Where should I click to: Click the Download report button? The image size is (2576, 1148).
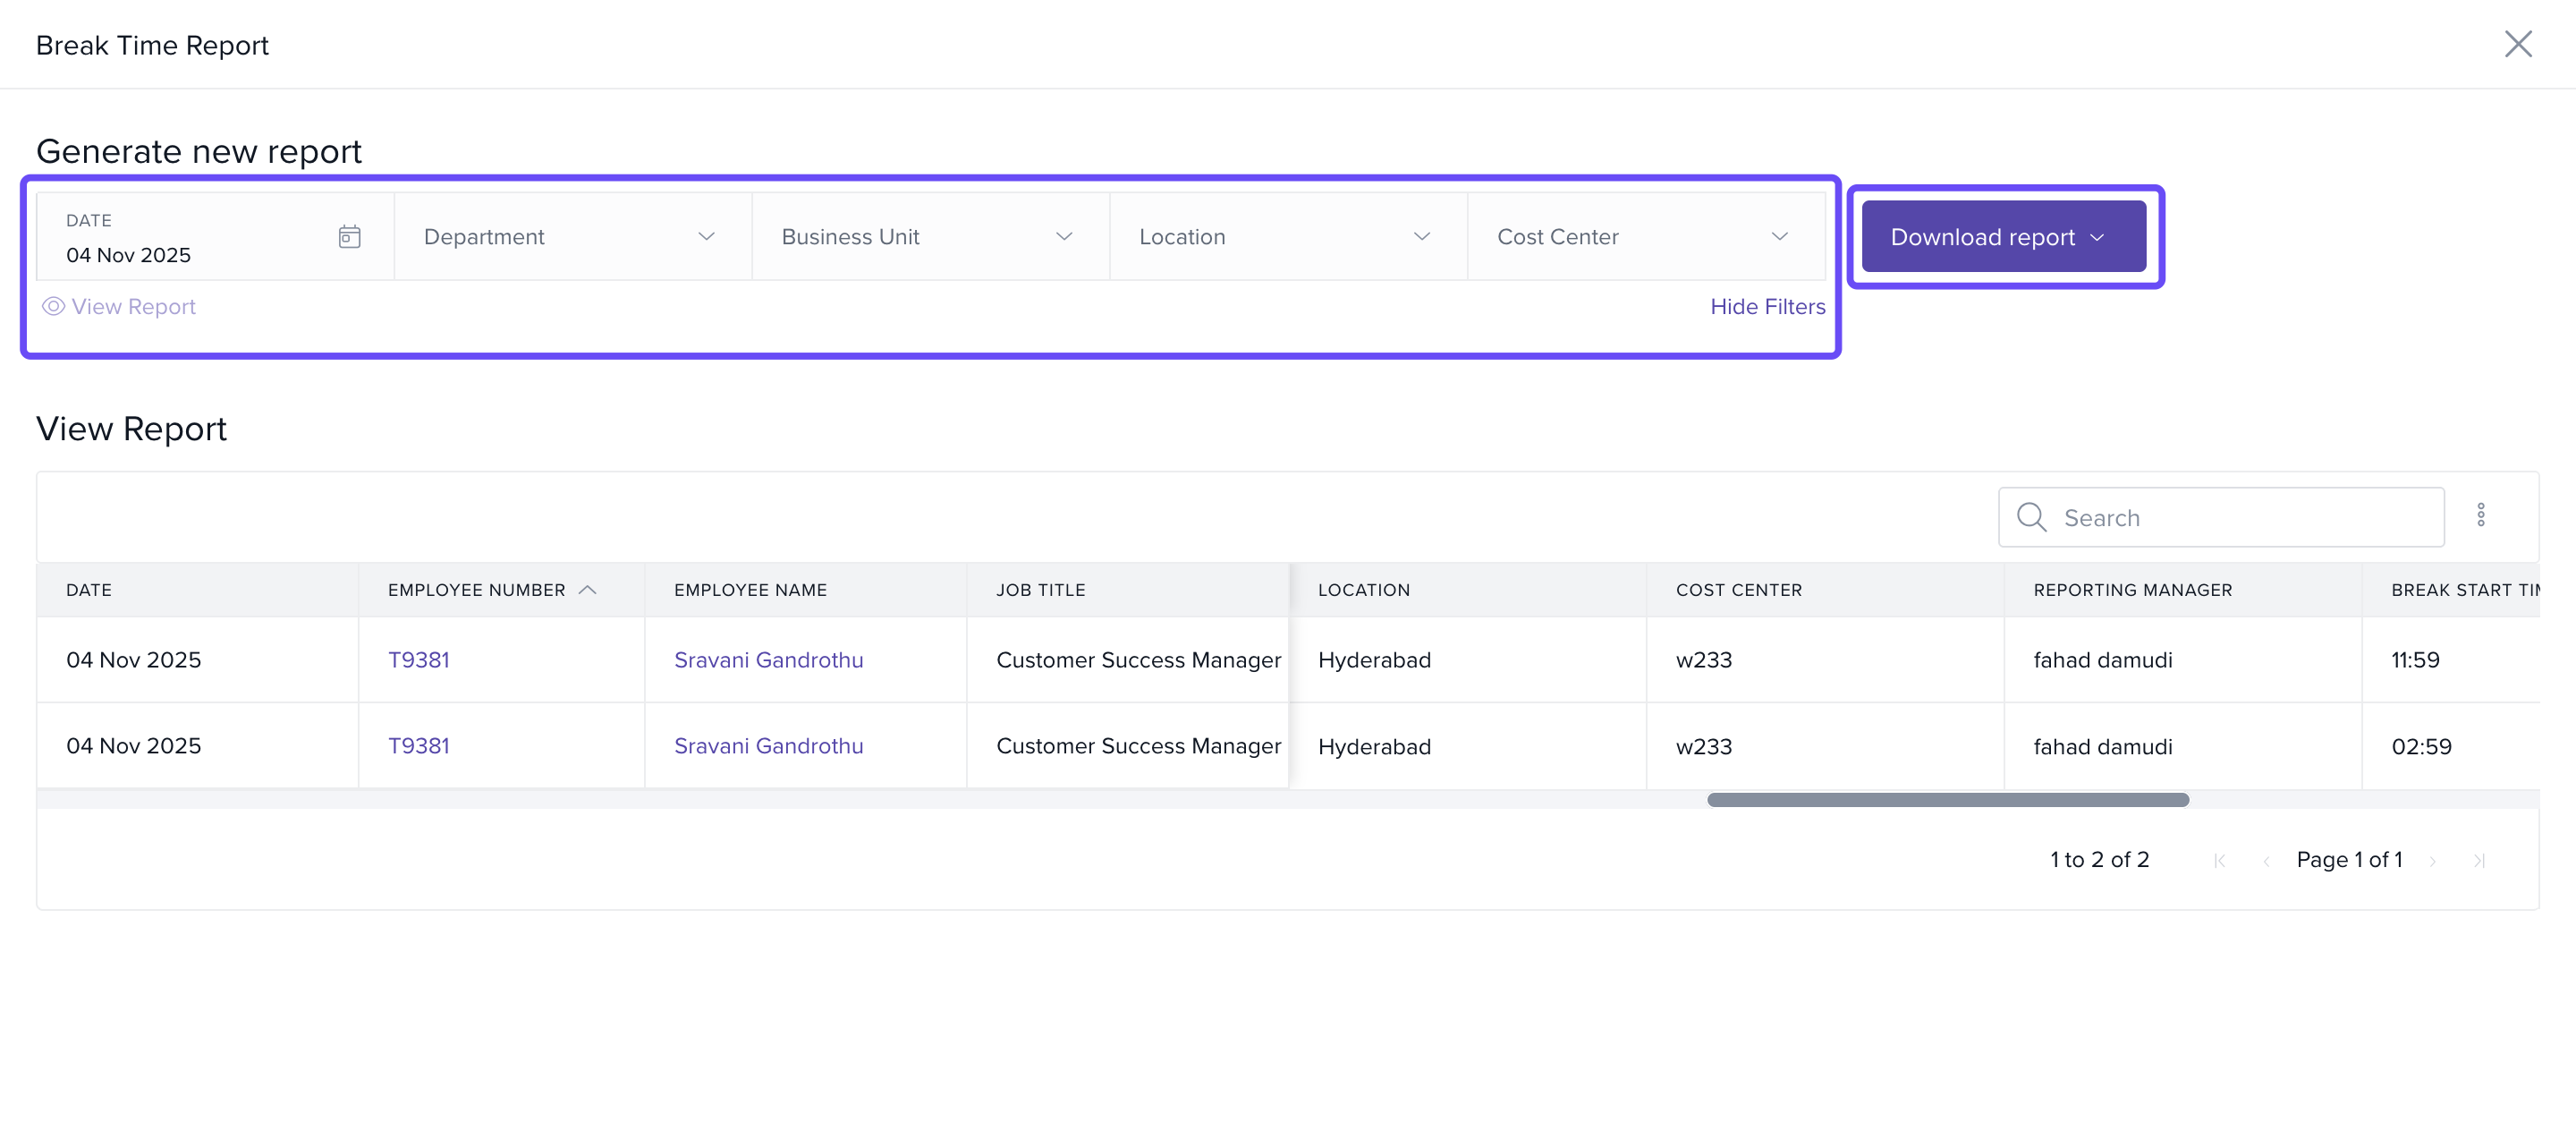[2003, 237]
